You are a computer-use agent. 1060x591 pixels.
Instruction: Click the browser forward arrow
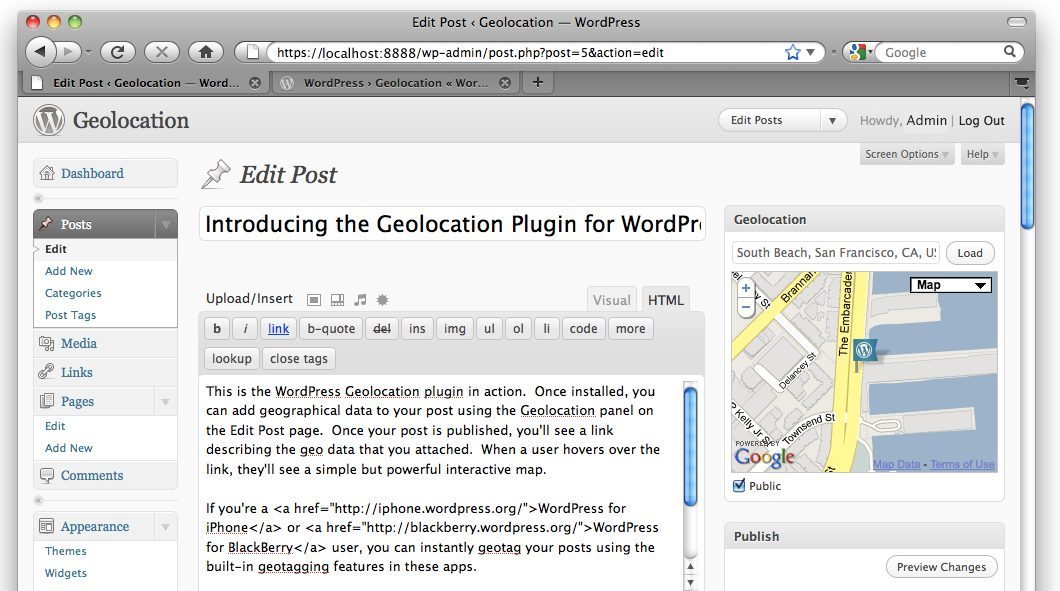pos(68,51)
